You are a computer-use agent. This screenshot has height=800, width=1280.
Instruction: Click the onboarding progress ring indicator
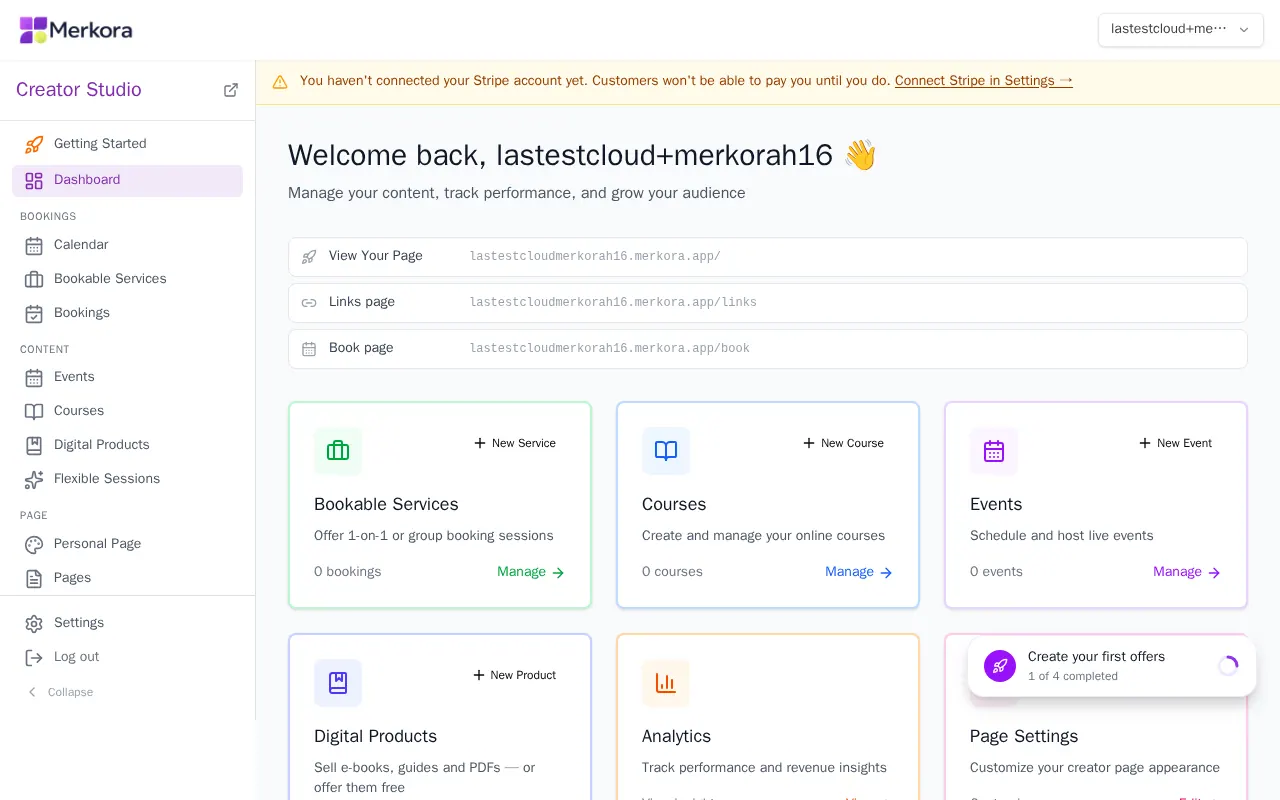[1228, 666]
